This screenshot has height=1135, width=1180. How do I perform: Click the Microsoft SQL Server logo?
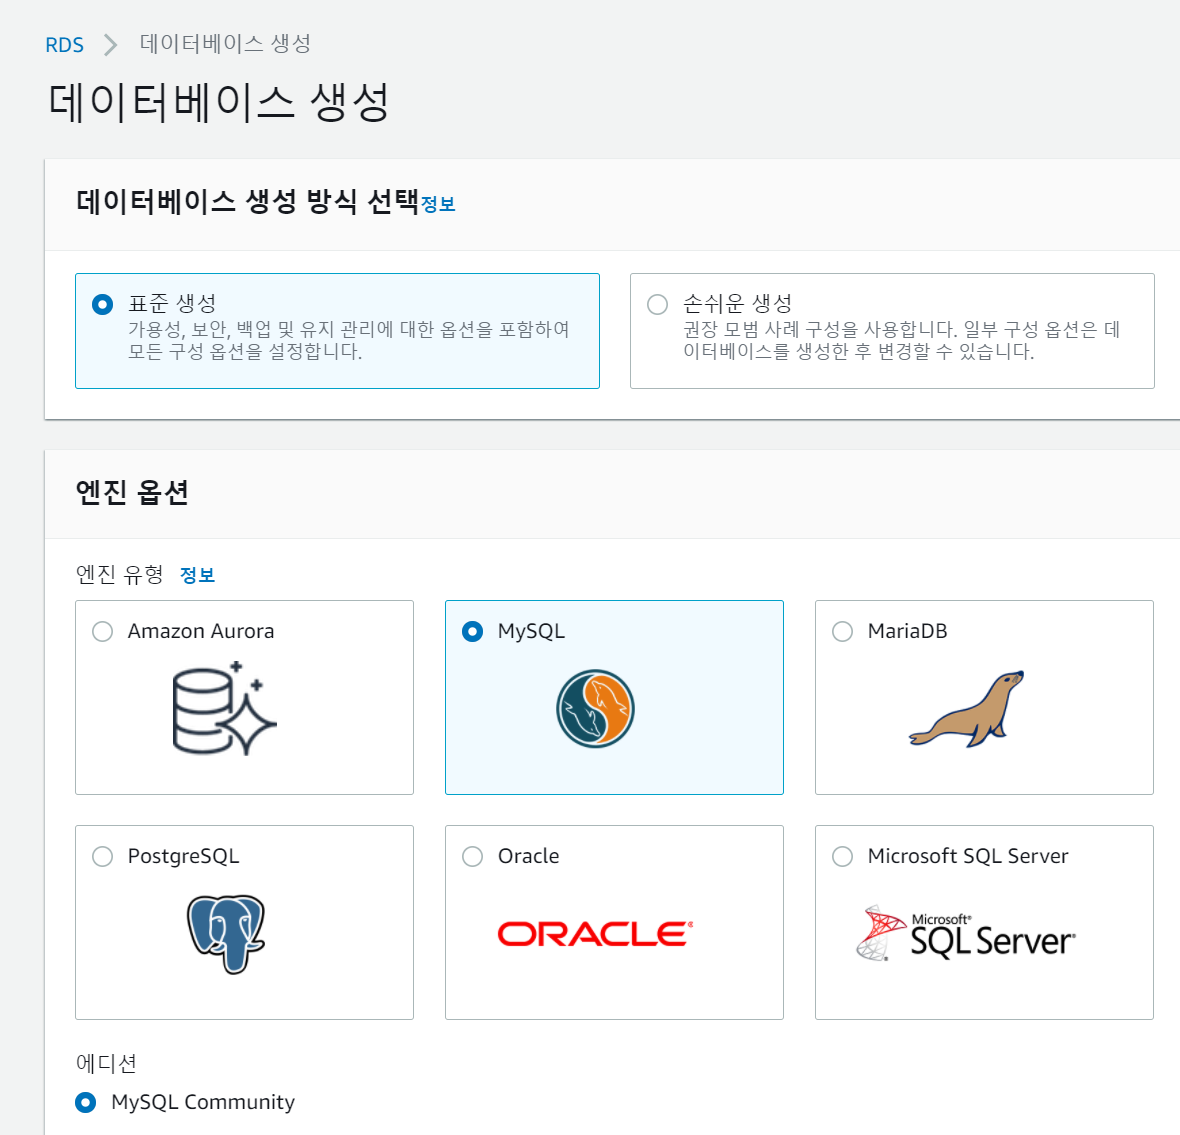pyautogui.click(x=966, y=934)
